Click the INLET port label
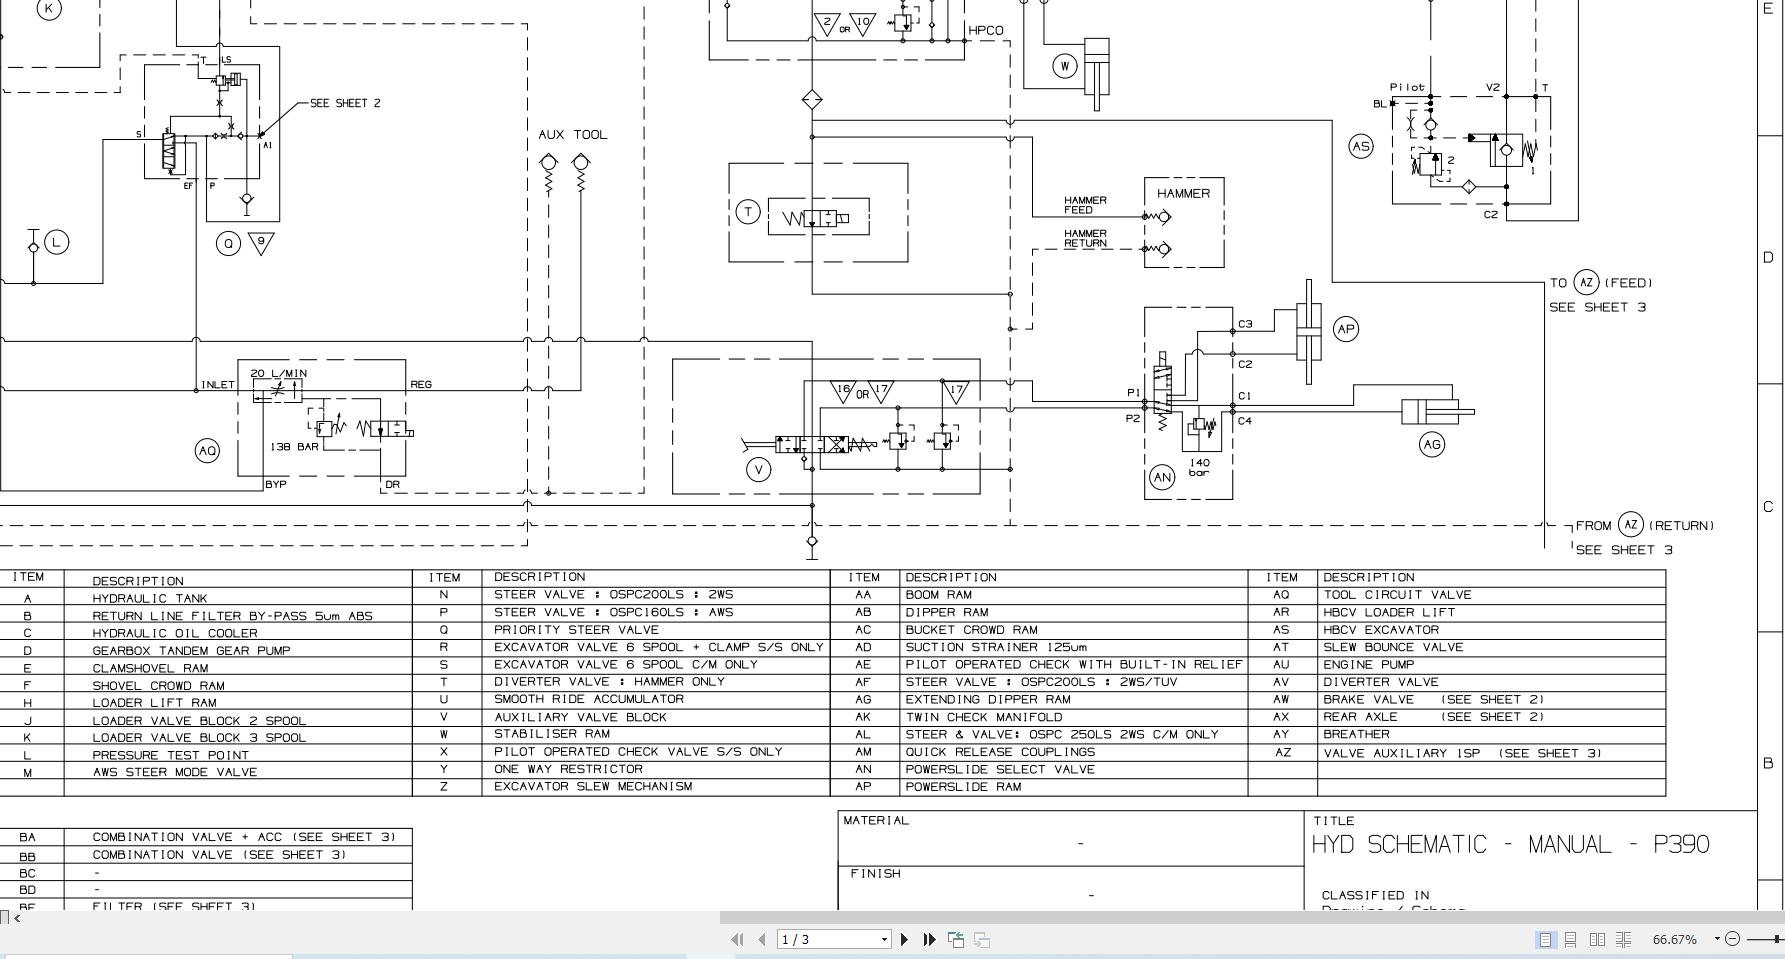This screenshot has width=1785, height=959. point(218,385)
